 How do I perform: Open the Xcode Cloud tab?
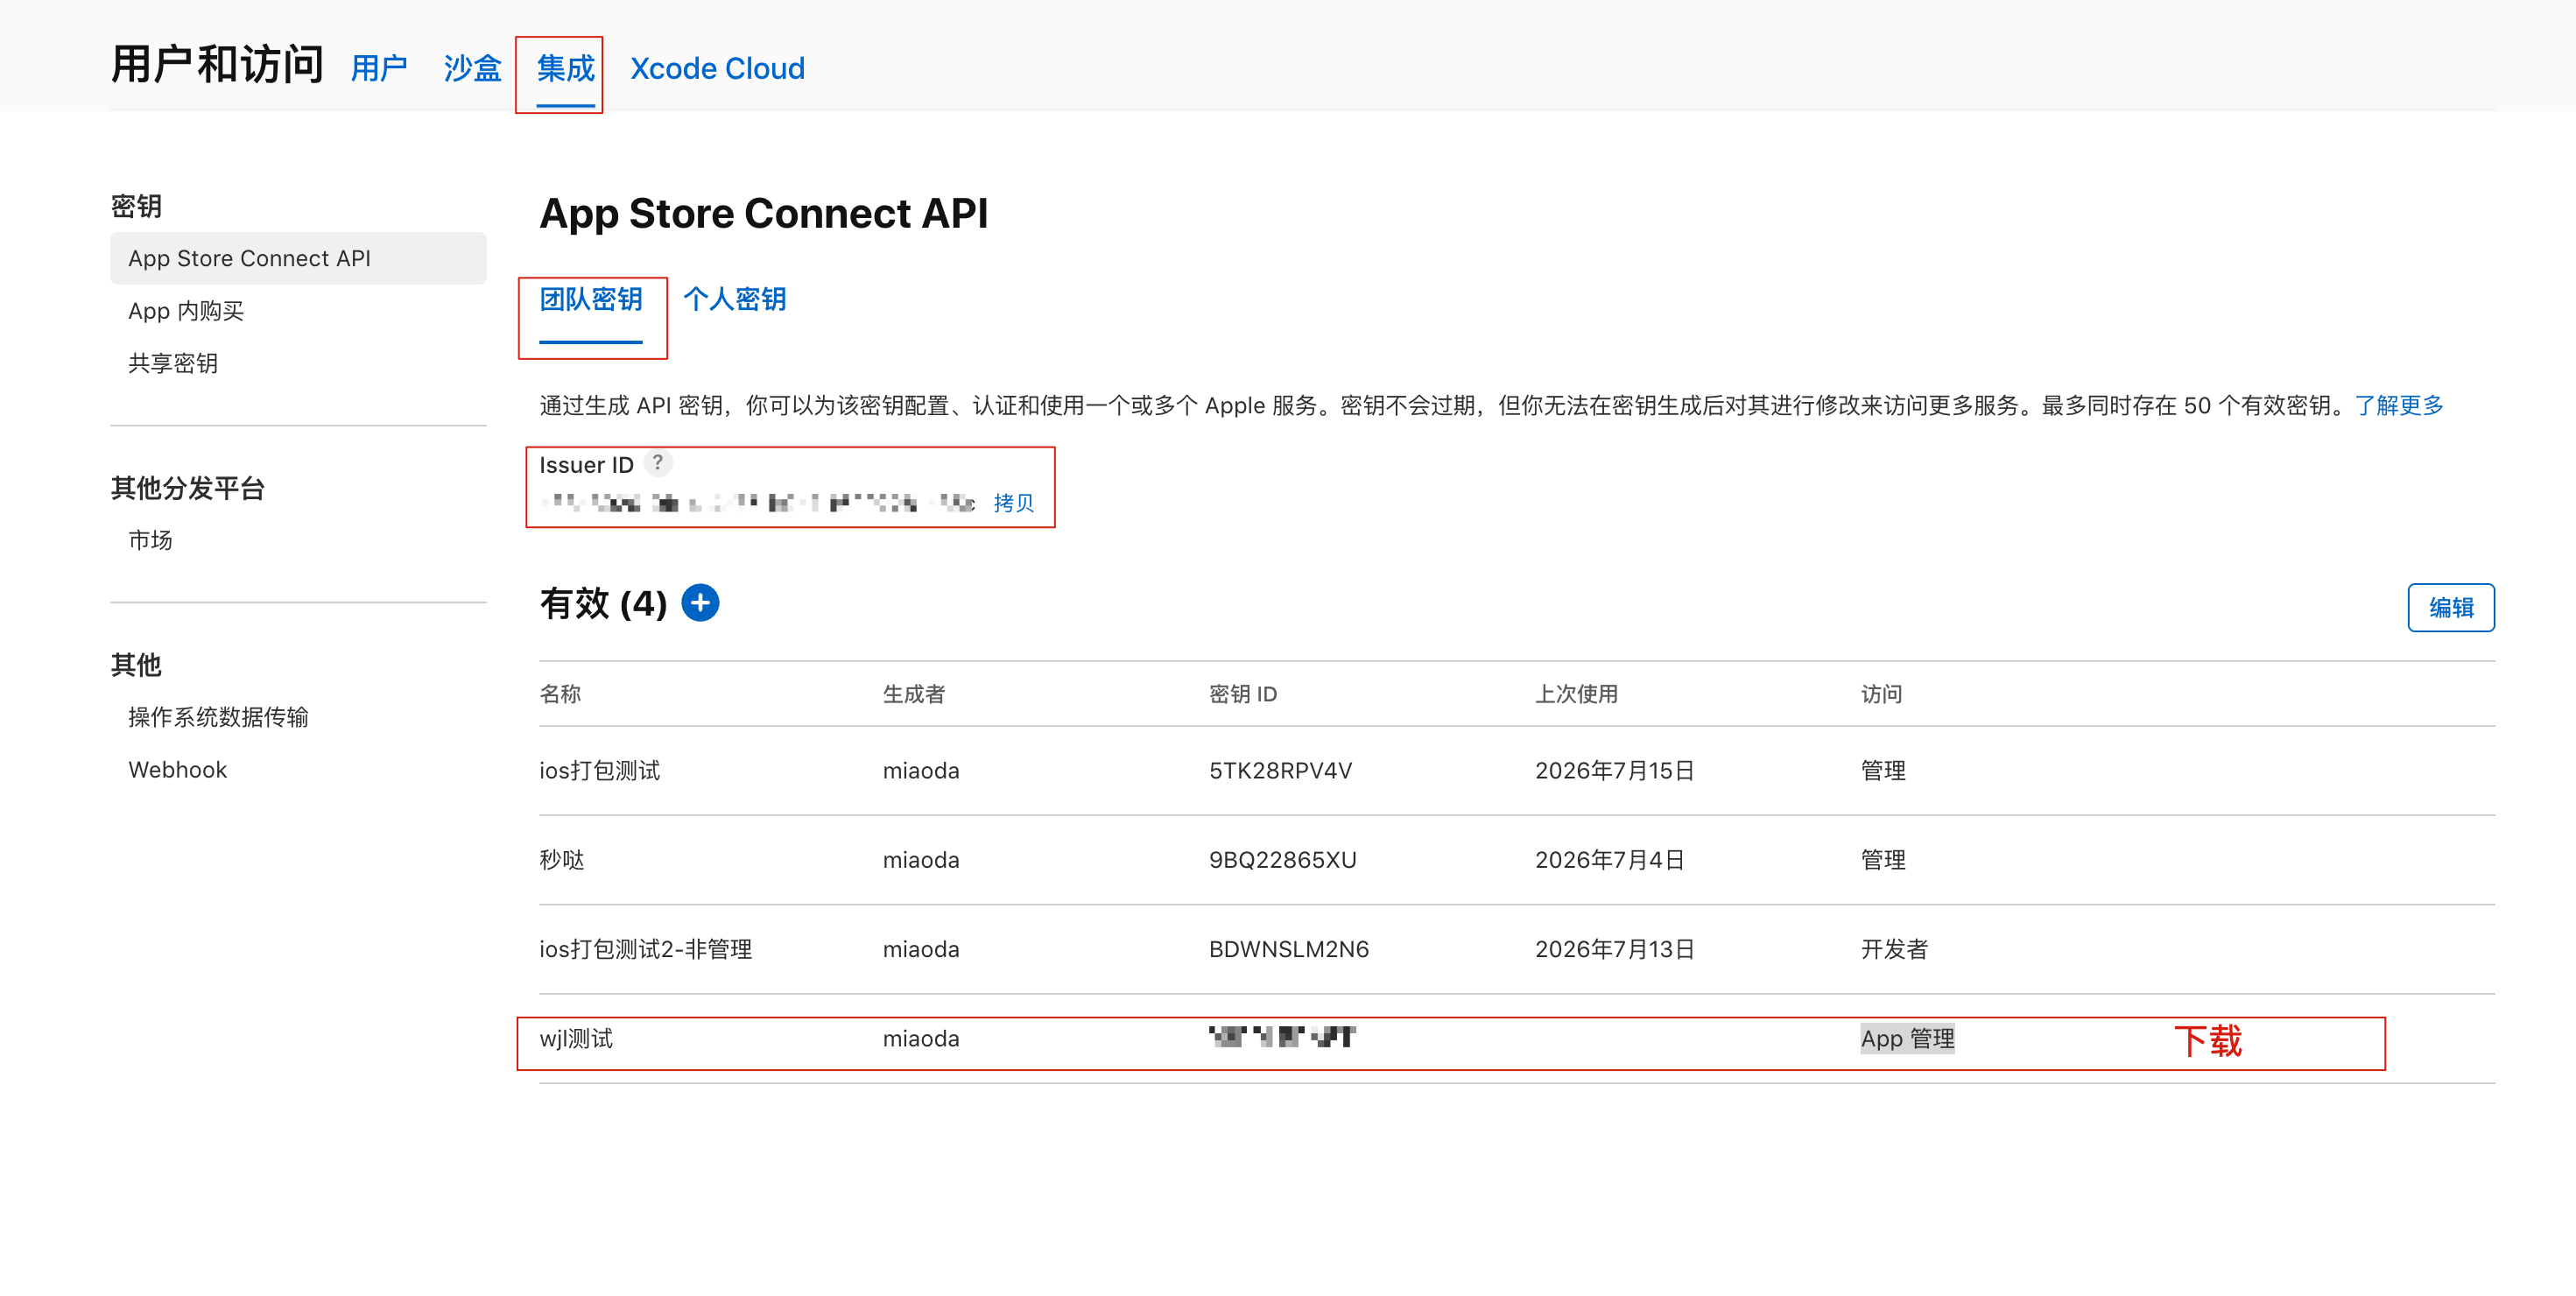(717, 68)
